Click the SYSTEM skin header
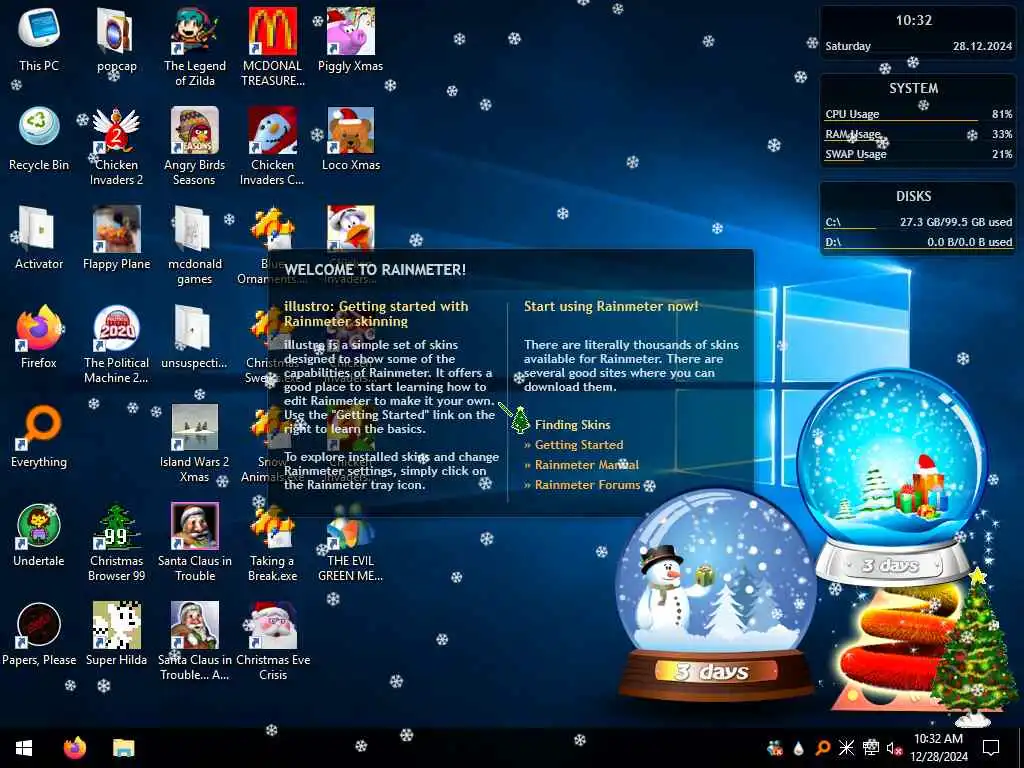The image size is (1024, 768). coord(913,88)
